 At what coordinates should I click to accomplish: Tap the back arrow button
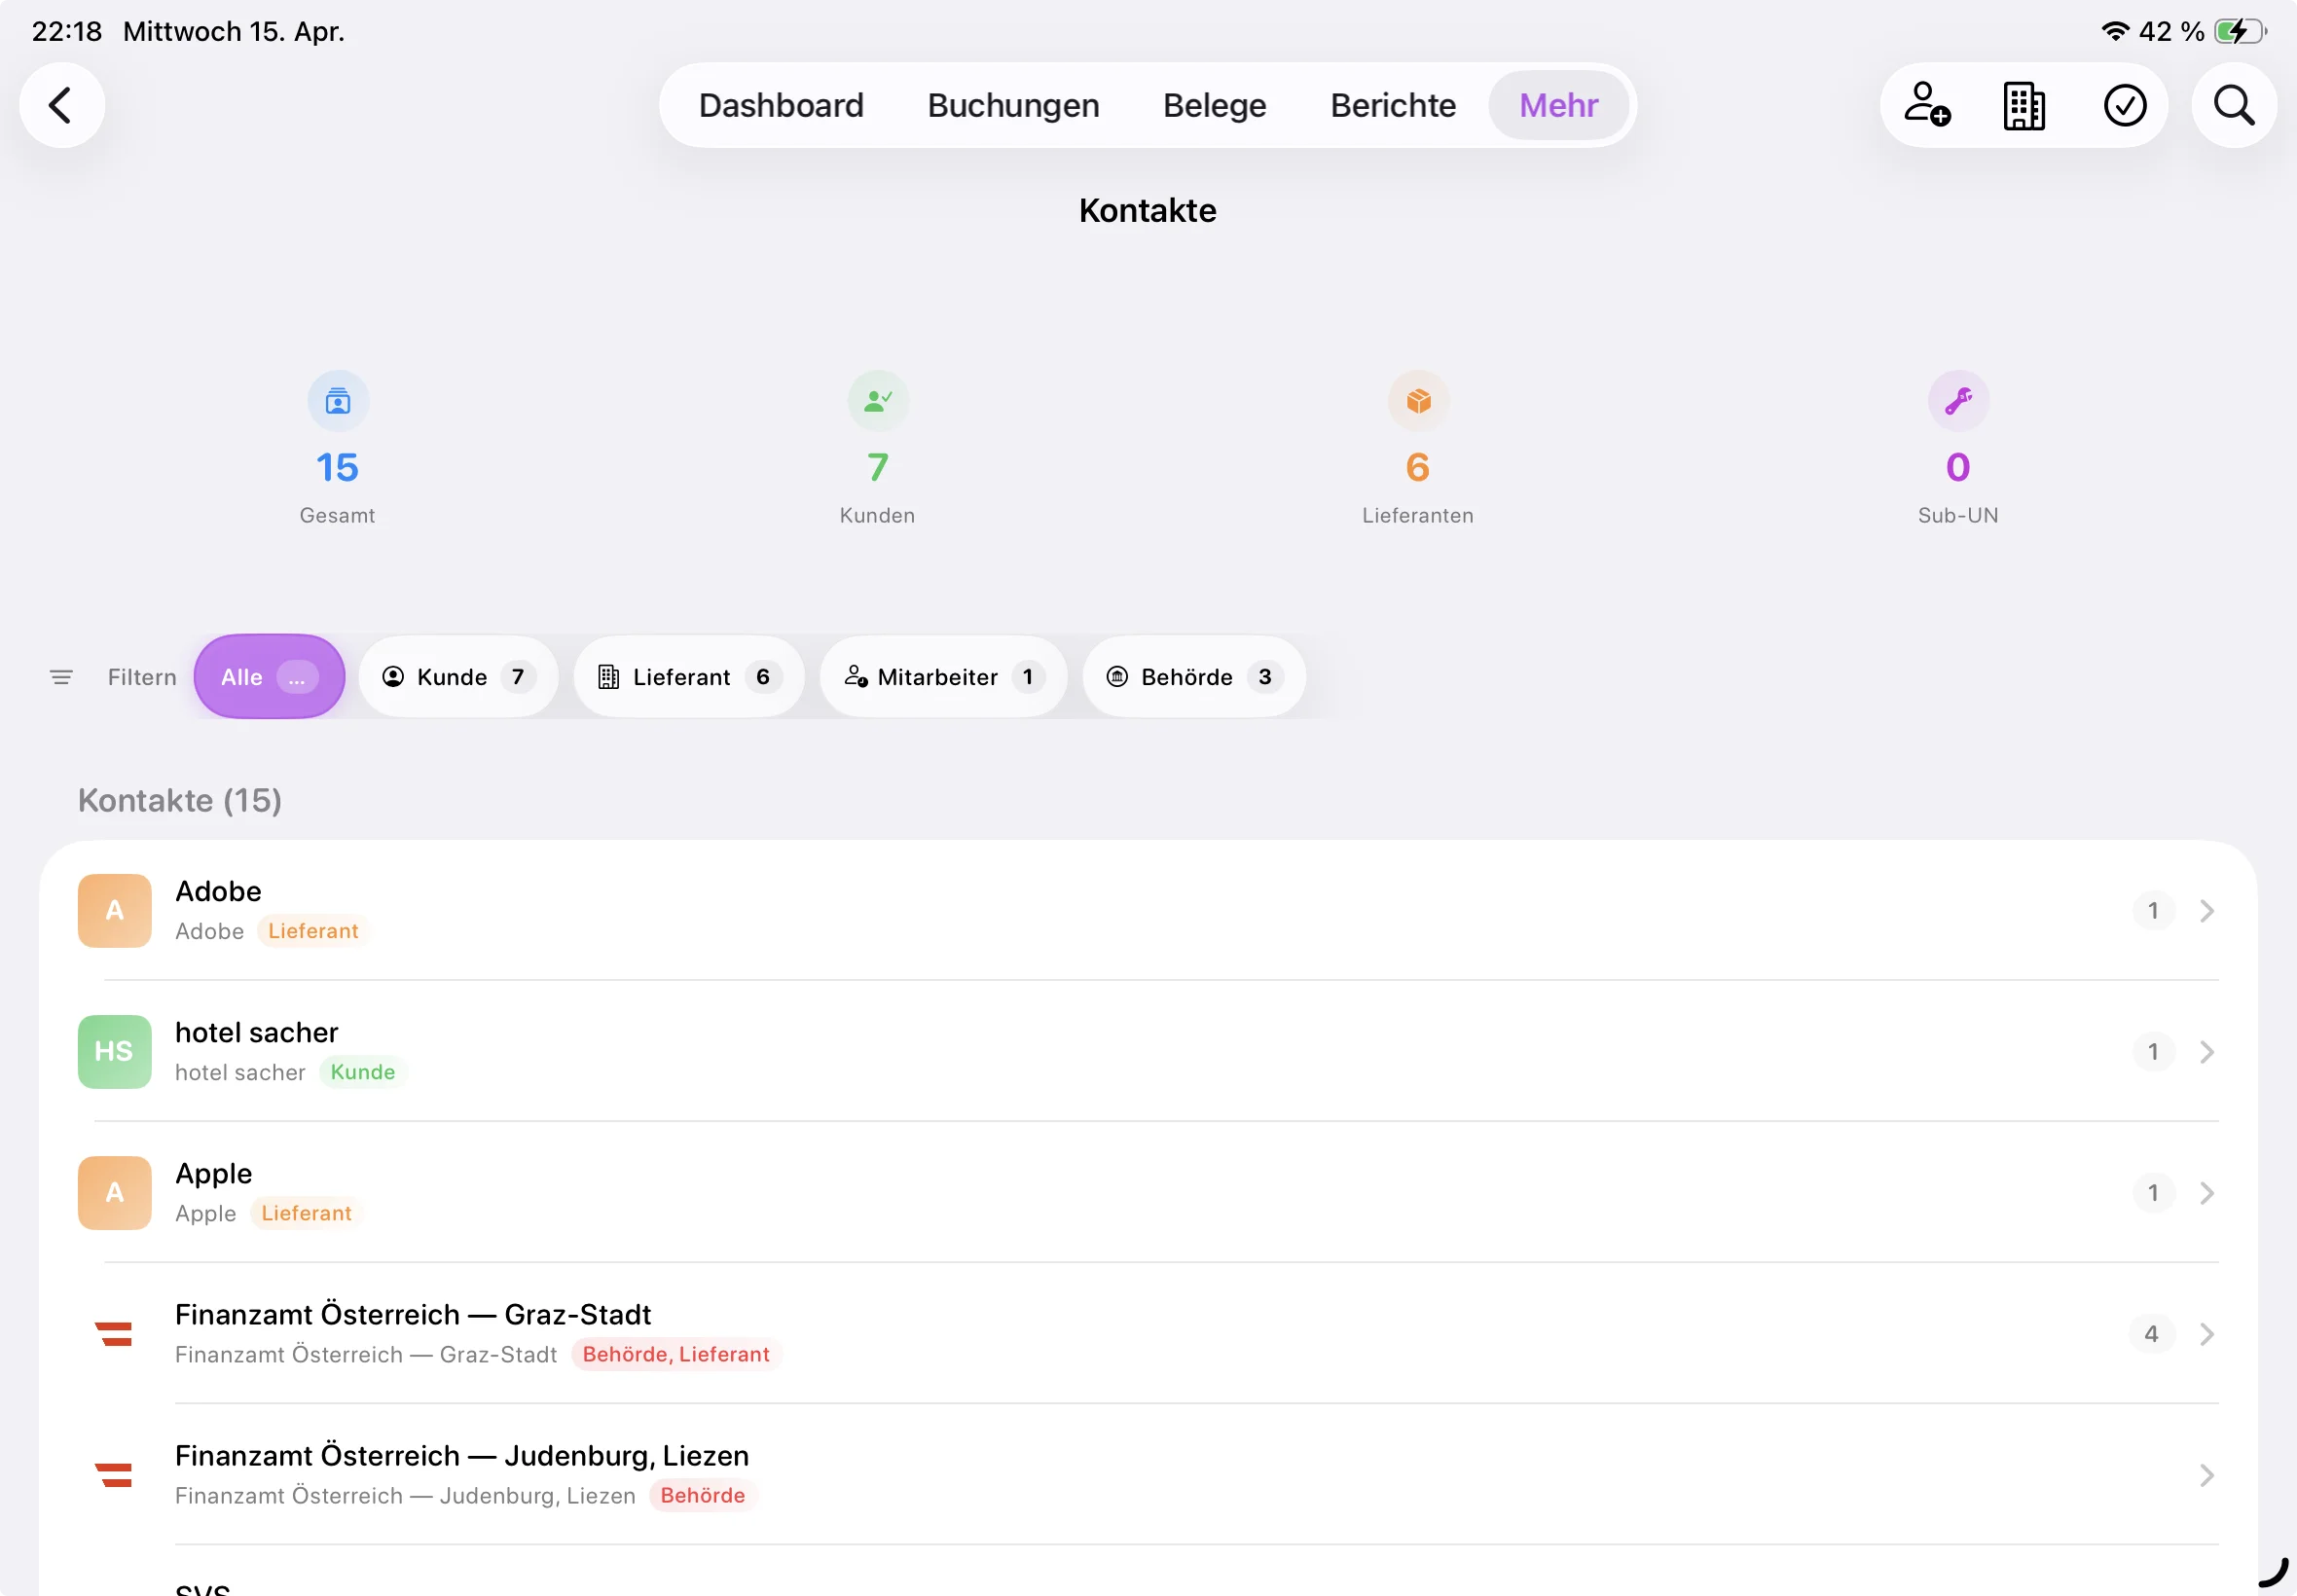[x=62, y=106]
